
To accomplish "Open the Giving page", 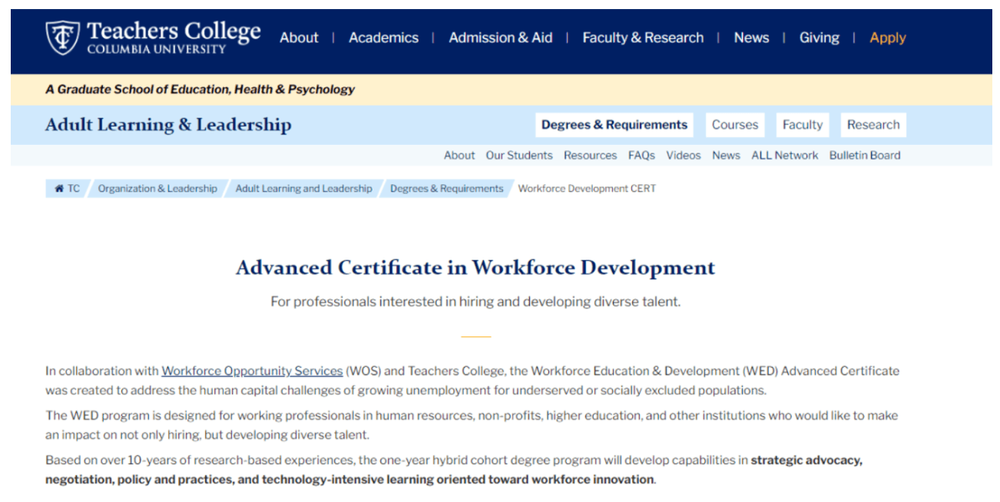I will (819, 38).
